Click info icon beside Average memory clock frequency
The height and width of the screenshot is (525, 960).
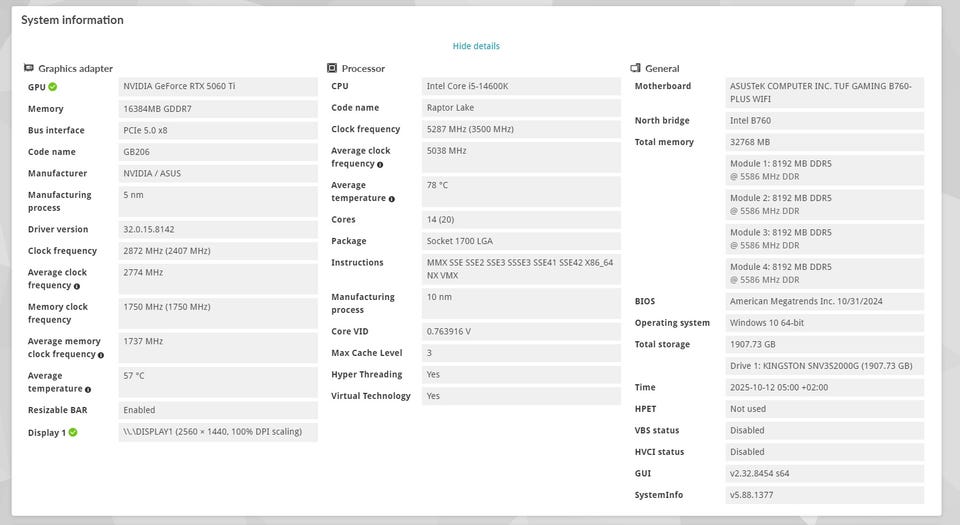pos(100,355)
